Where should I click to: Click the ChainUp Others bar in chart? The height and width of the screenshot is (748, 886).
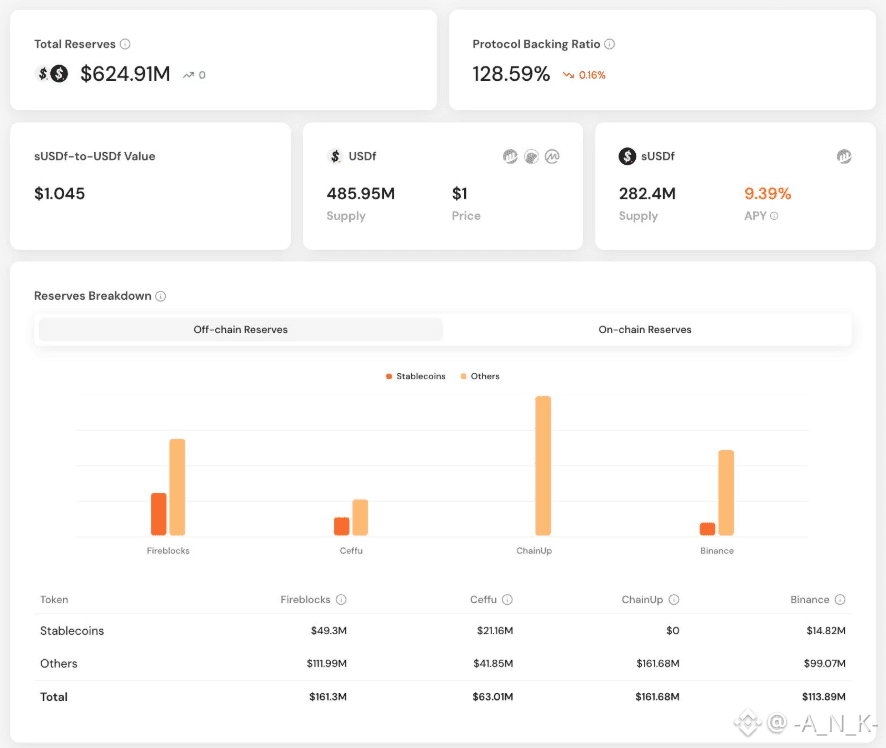[x=543, y=466]
